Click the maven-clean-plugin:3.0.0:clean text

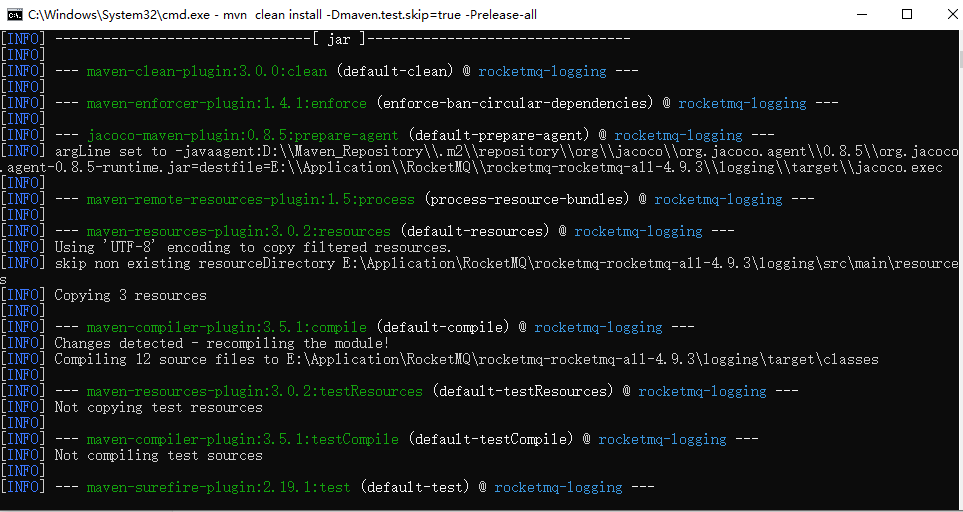tap(206, 71)
